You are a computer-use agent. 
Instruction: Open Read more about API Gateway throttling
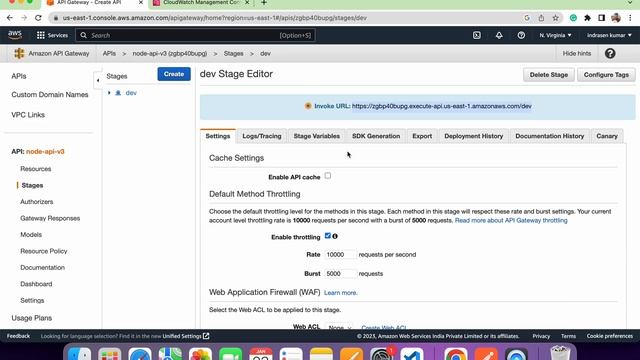coord(511,220)
